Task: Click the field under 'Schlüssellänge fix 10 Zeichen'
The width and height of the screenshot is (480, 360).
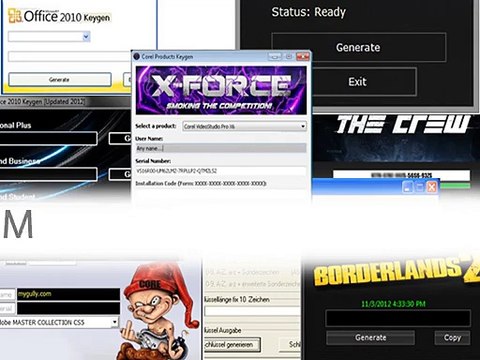Action: point(252,312)
